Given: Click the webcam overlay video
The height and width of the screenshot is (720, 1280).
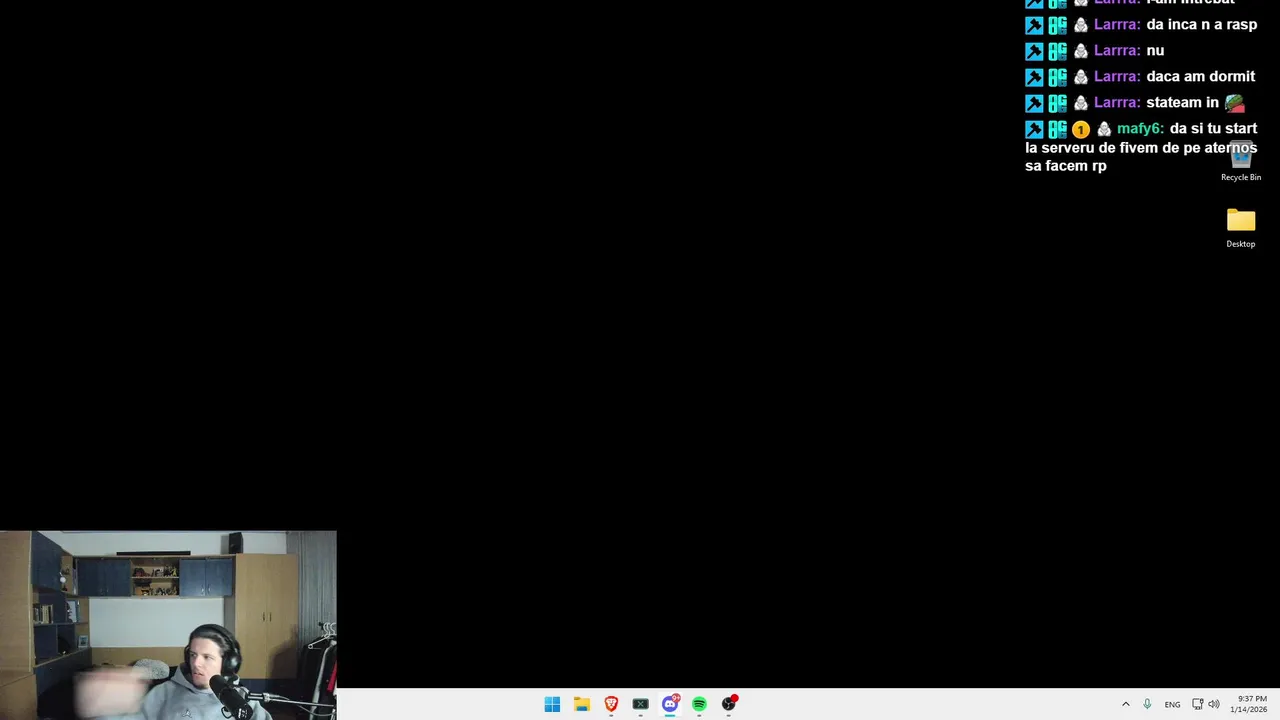Looking at the screenshot, I should (168, 625).
